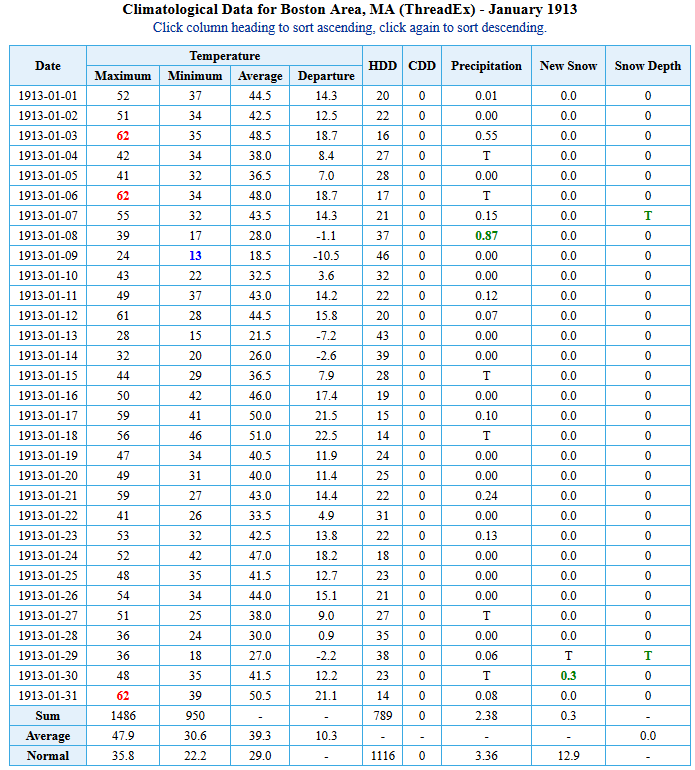The image size is (695, 770).
Task: Click precipitation 0.15 on 1913-01-07
Action: tap(486, 216)
